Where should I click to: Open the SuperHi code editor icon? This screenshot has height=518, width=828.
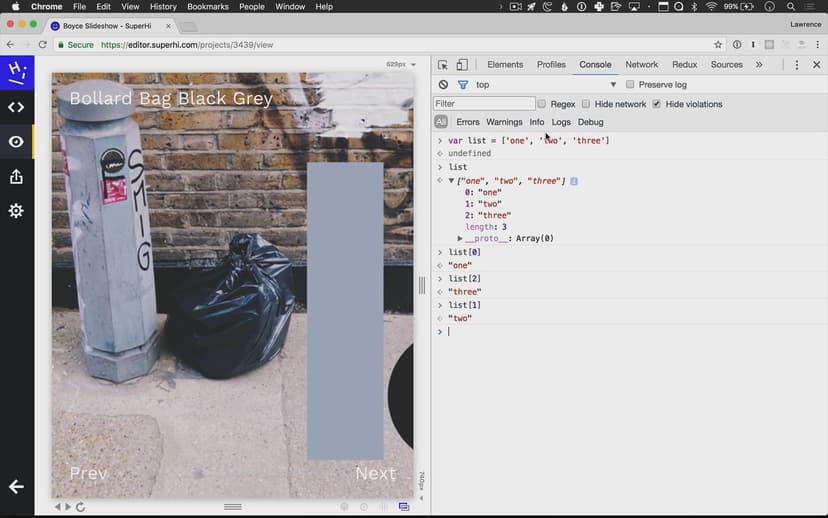tap(16, 107)
